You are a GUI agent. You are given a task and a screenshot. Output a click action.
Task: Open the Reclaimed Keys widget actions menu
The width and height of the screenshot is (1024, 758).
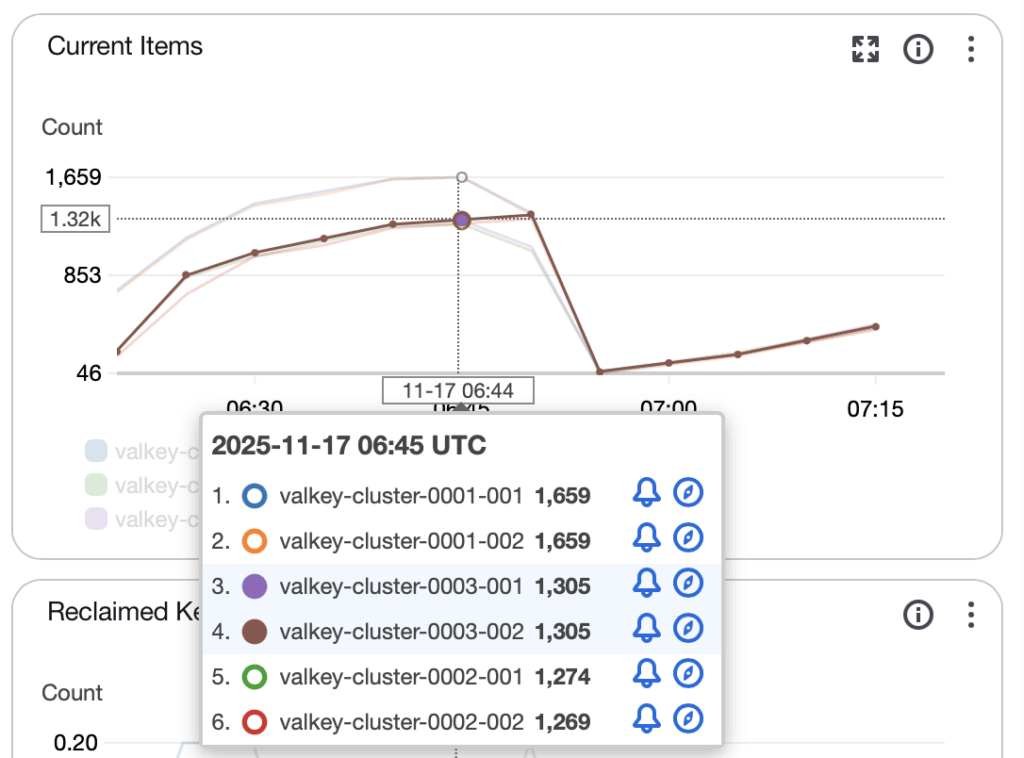970,615
